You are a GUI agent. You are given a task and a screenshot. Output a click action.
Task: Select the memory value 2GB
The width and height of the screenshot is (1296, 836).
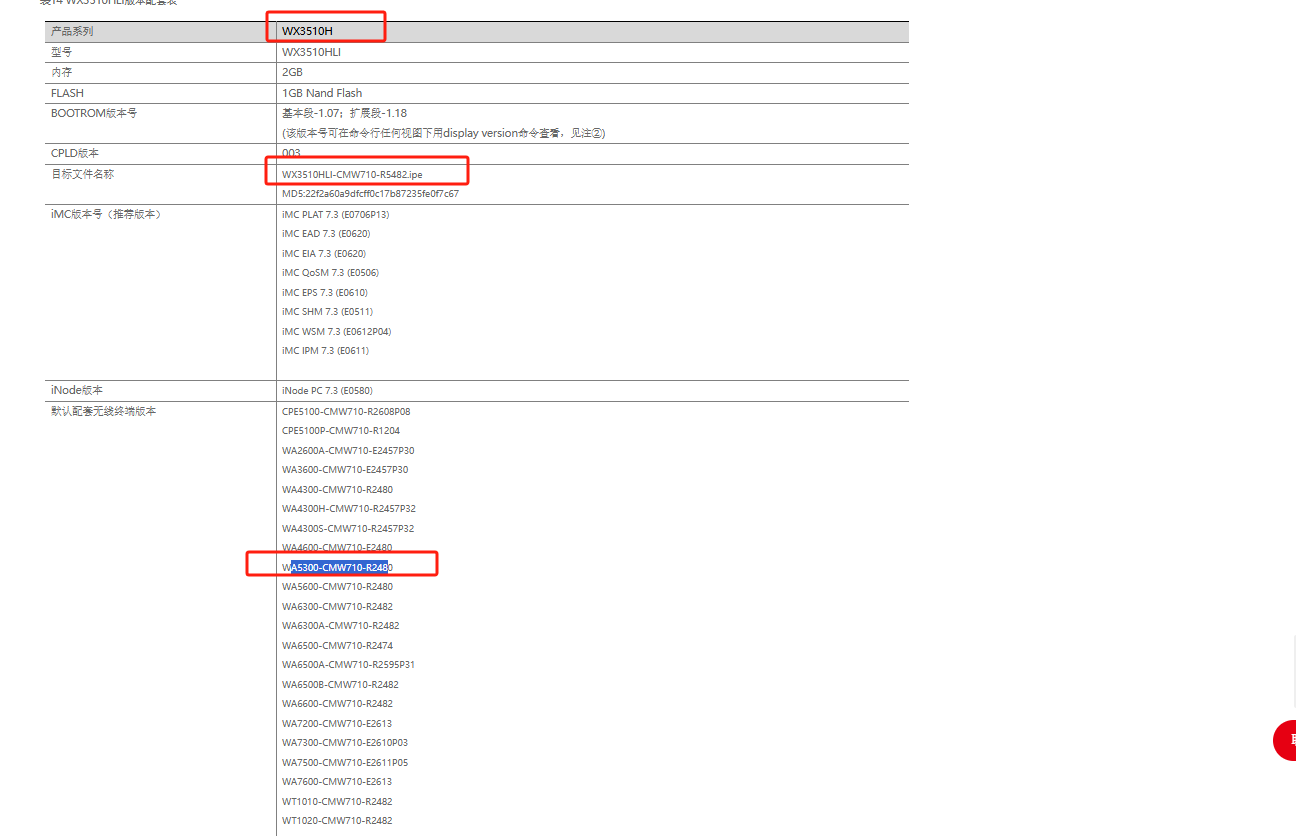point(292,73)
